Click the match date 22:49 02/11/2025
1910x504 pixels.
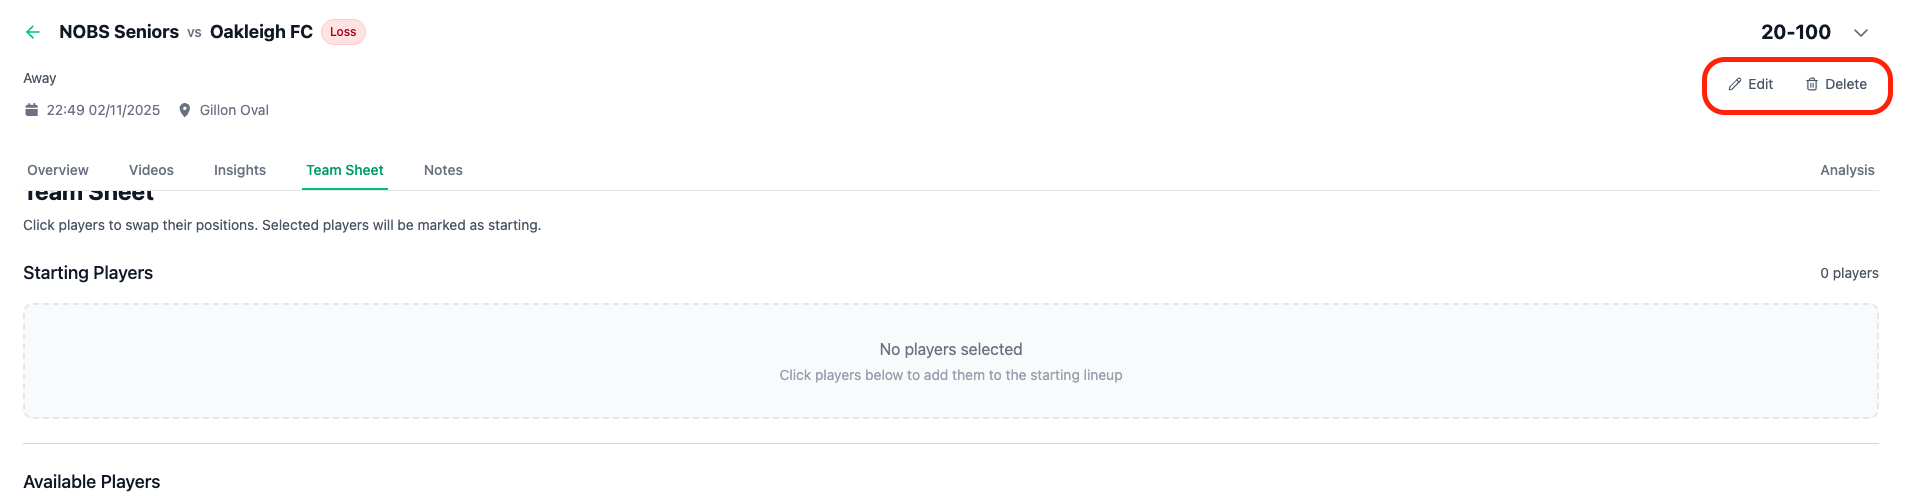pyautogui.click(x=103, y=110)
